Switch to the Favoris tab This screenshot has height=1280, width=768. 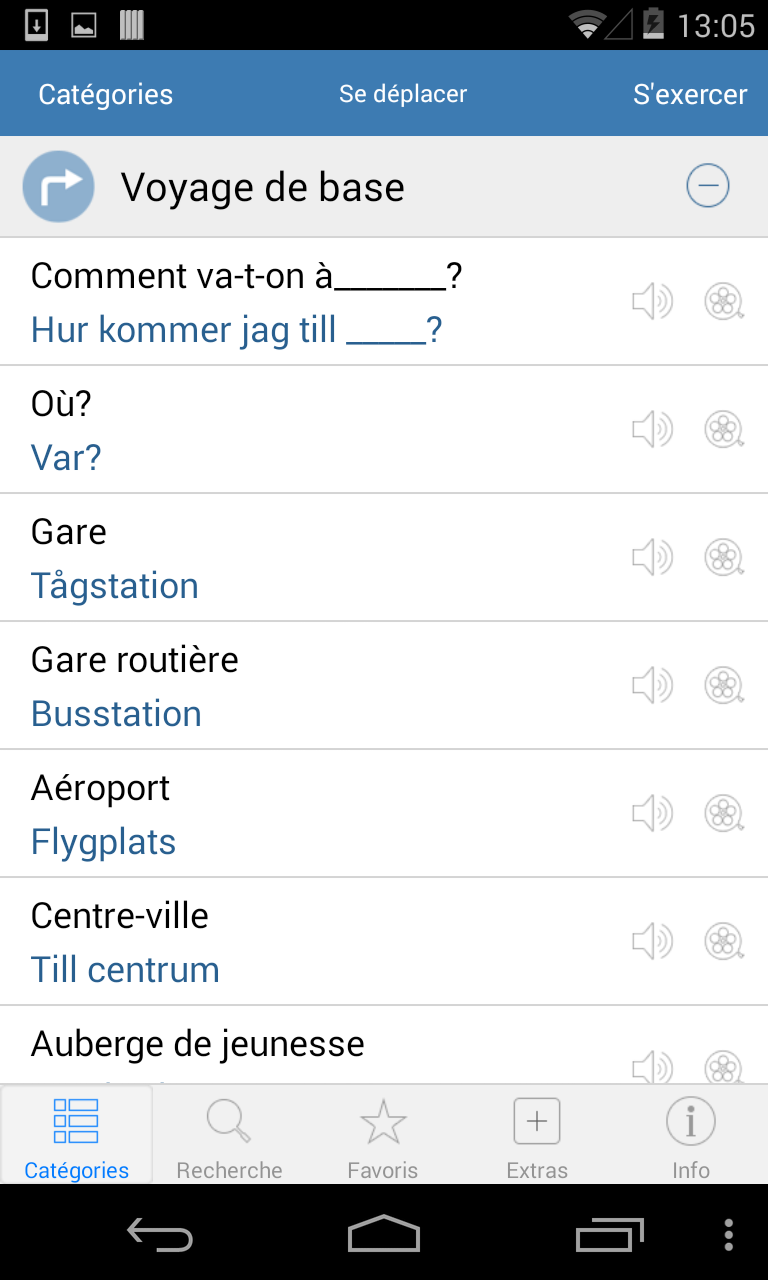383,1136
